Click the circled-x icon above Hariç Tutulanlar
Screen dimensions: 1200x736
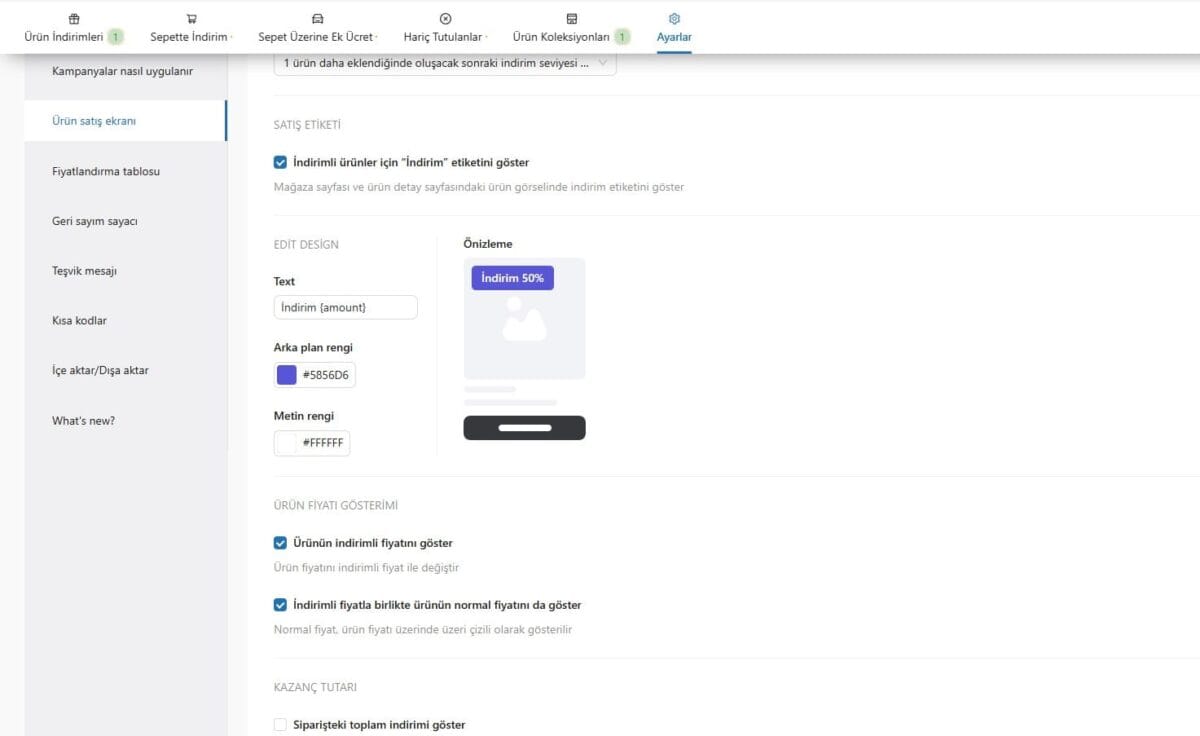pyautogui.click(x=445, y=19)
